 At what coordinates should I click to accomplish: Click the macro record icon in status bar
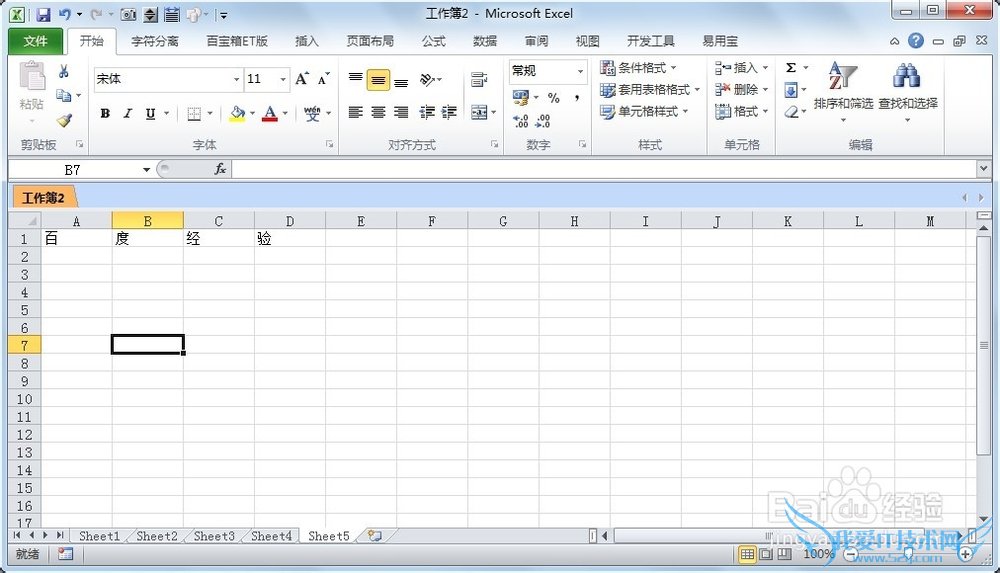[65, 554]
